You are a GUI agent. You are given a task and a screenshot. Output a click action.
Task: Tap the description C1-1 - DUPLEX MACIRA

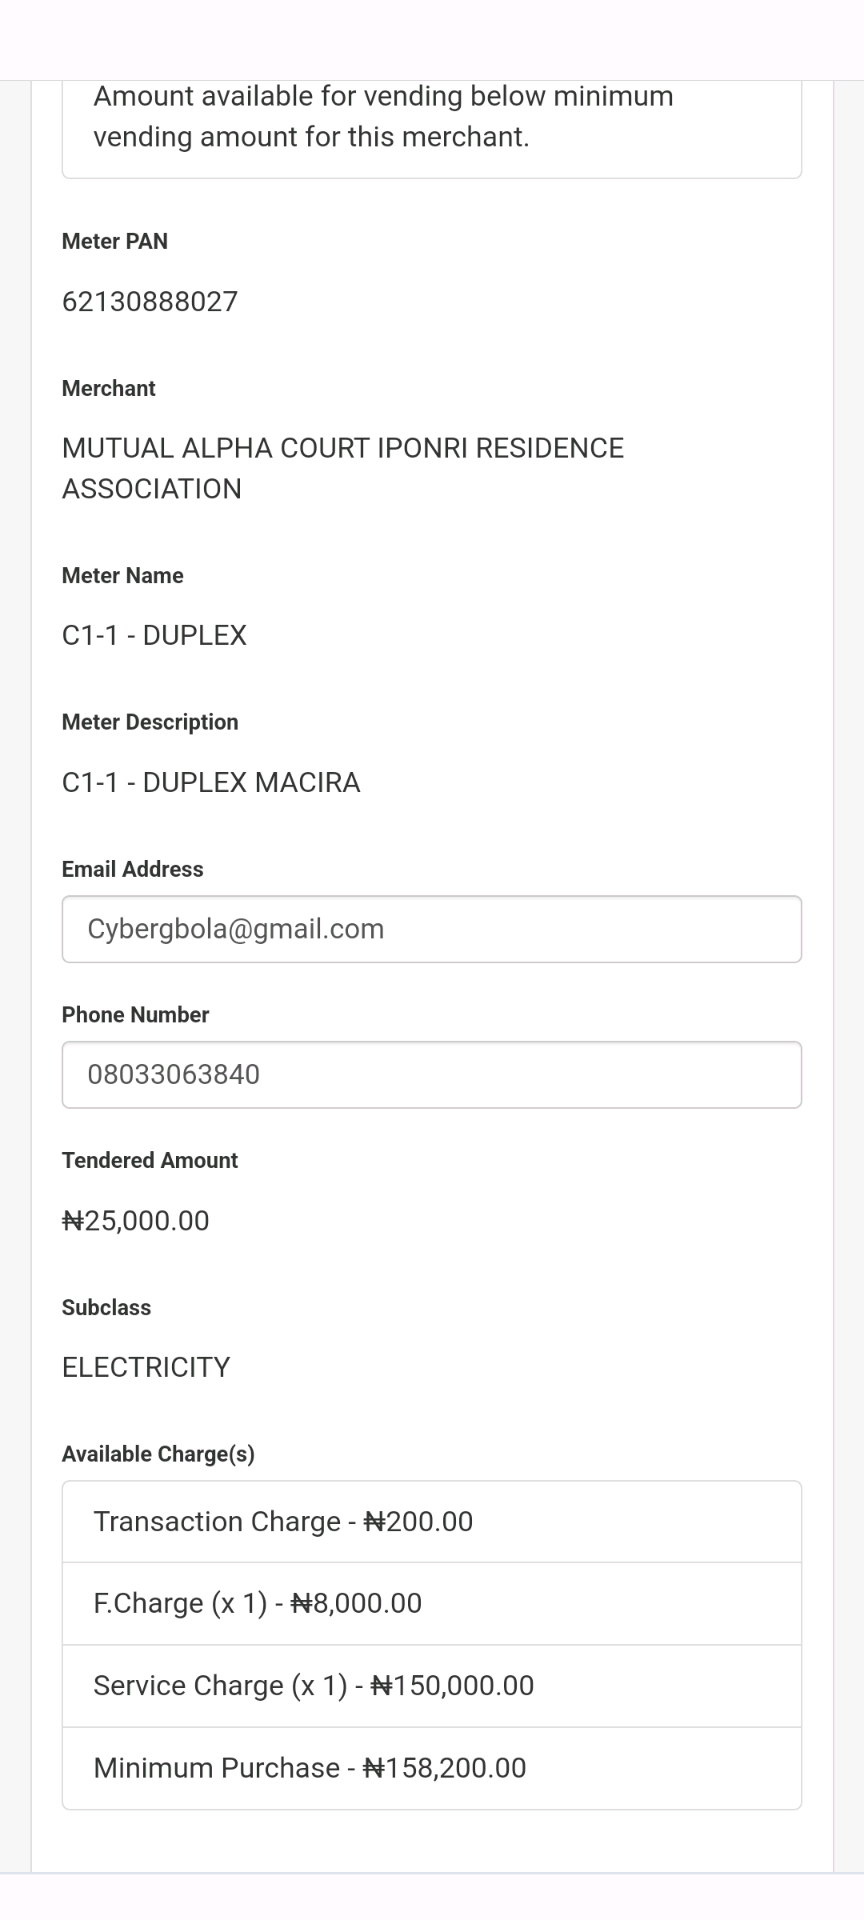[211, 783]
